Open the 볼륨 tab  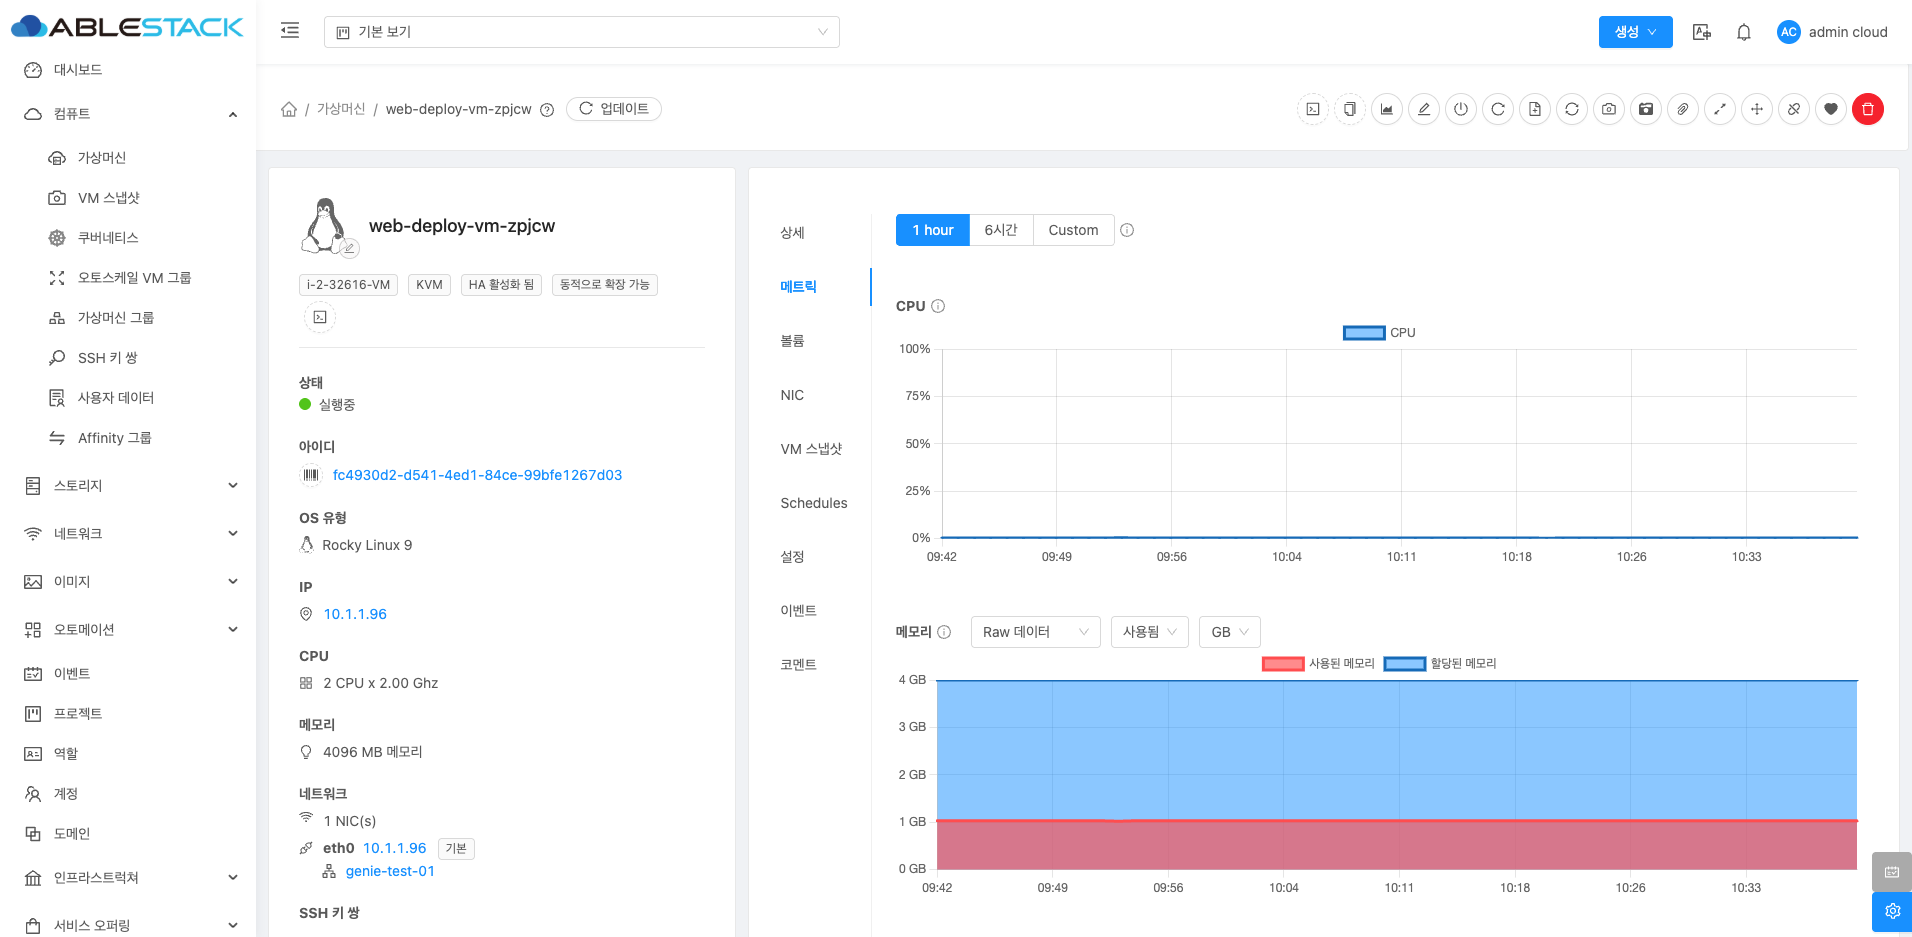tap(792, 341)
